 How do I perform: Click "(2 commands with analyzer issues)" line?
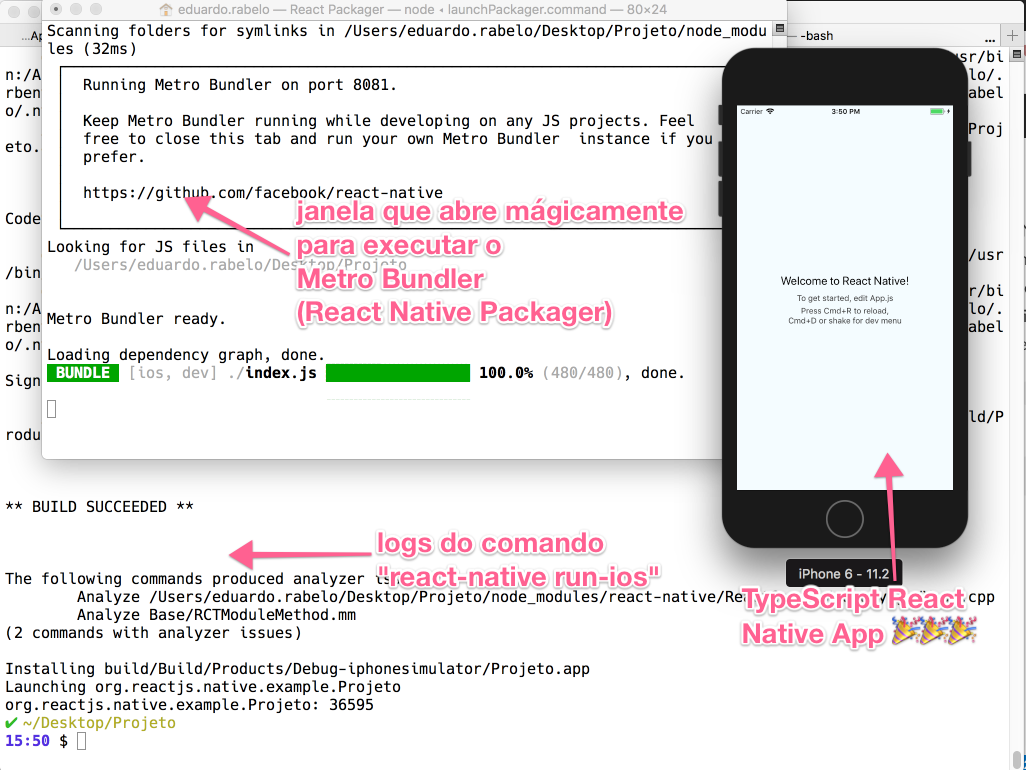pos(154,633)
